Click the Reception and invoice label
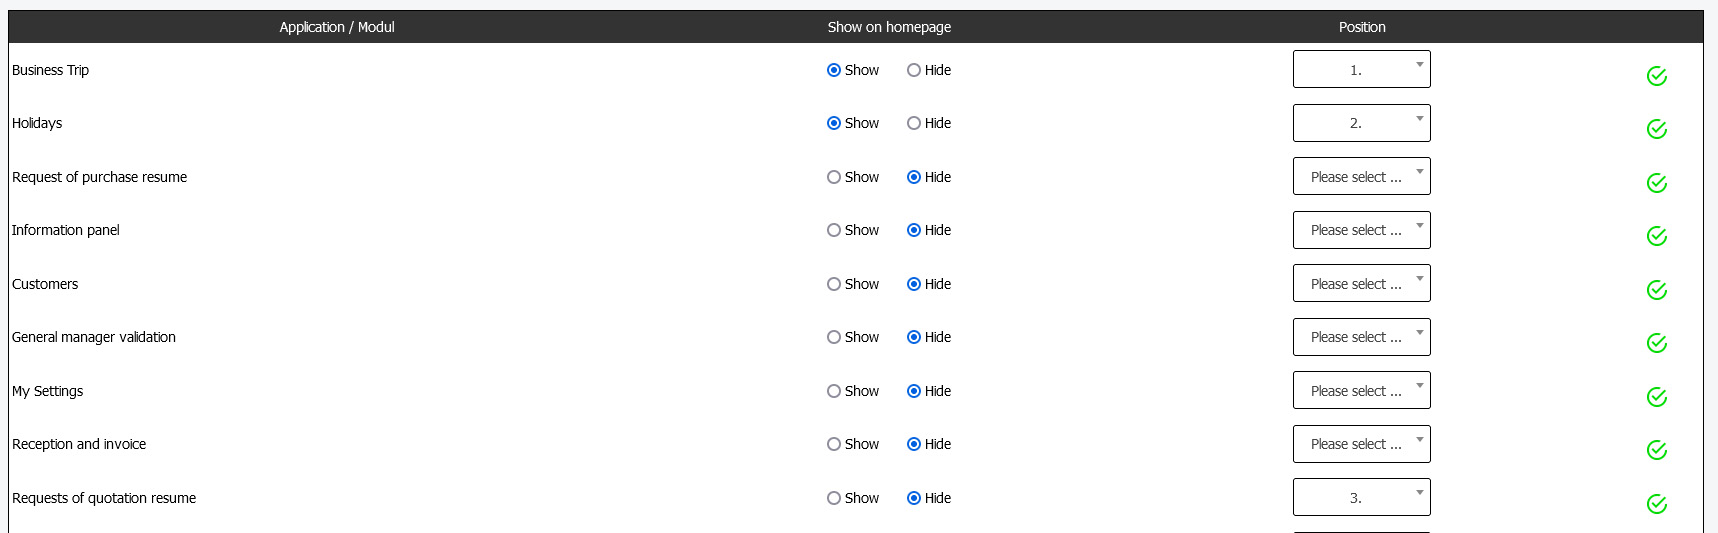Image resolution: width=1718 pixels, height=533 pixels. click(x=79, y=444)
